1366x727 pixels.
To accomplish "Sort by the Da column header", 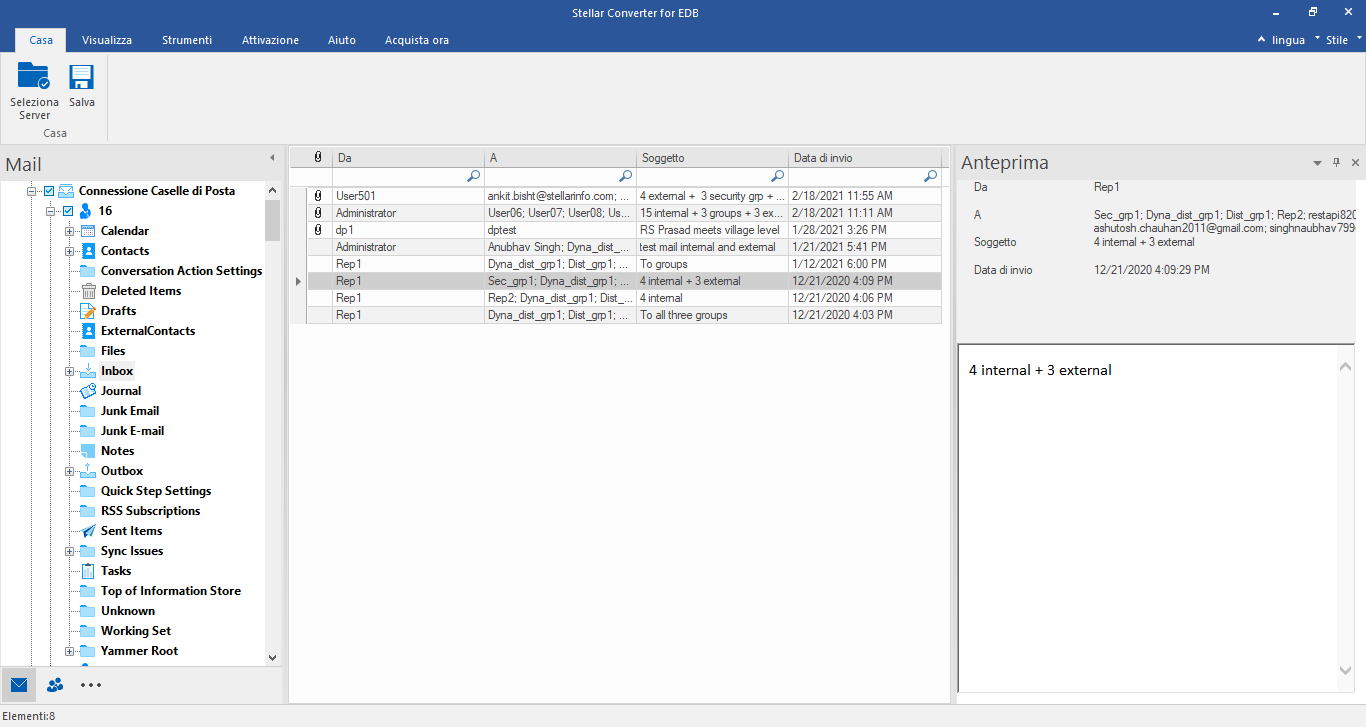I will (408, 158).
